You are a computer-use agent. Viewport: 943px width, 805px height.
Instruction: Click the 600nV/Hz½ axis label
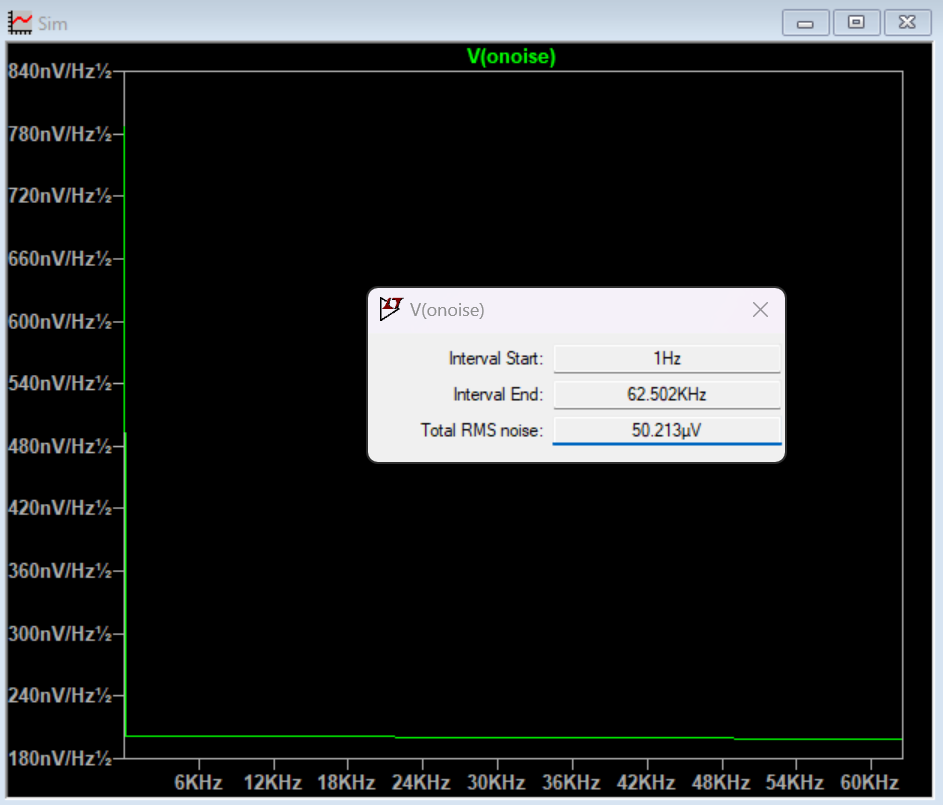point(60,322)
